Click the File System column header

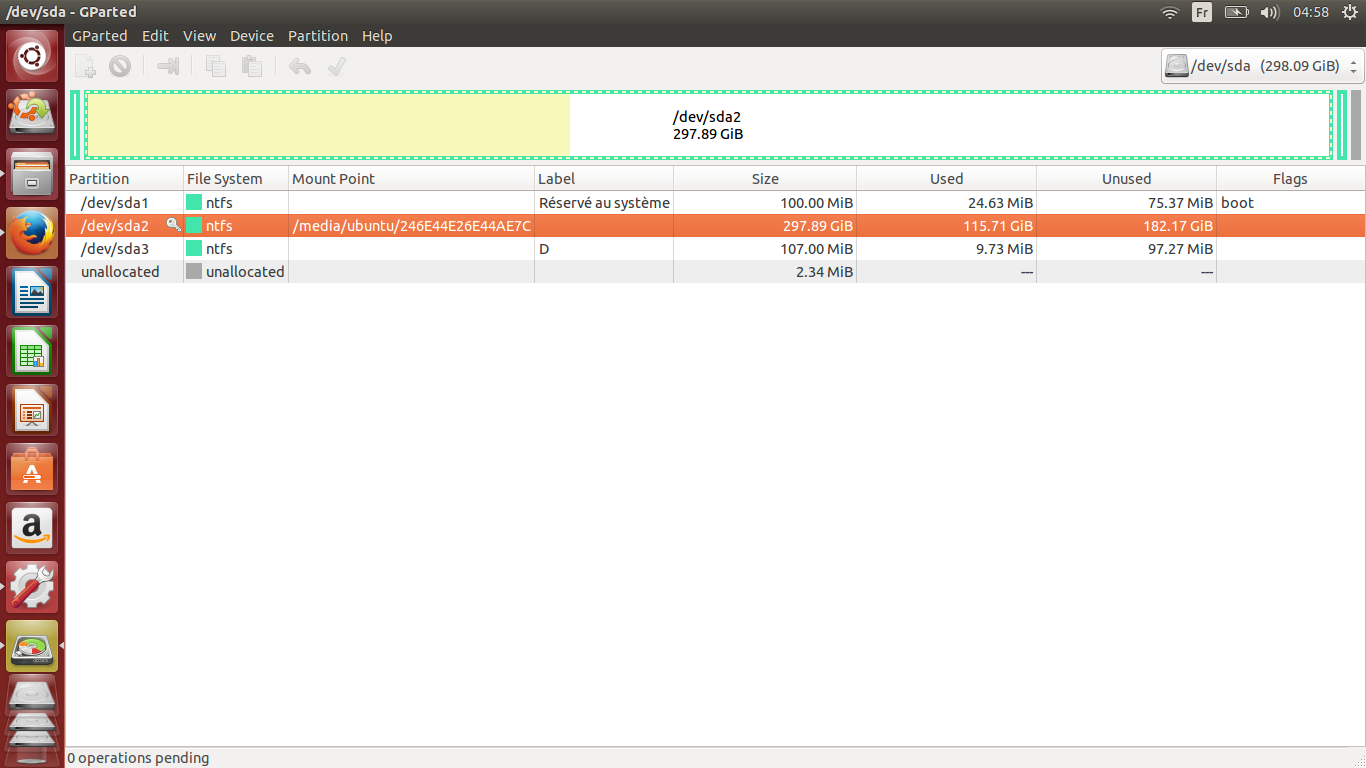(236, 179)
